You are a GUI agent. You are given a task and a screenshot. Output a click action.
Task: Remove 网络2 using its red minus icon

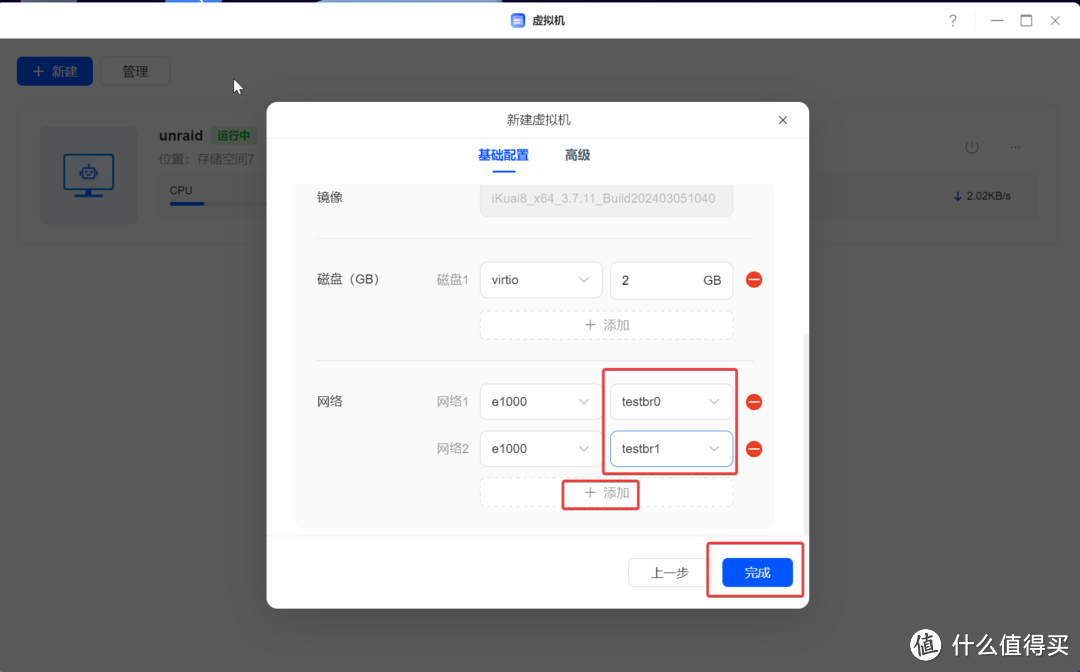753,448
